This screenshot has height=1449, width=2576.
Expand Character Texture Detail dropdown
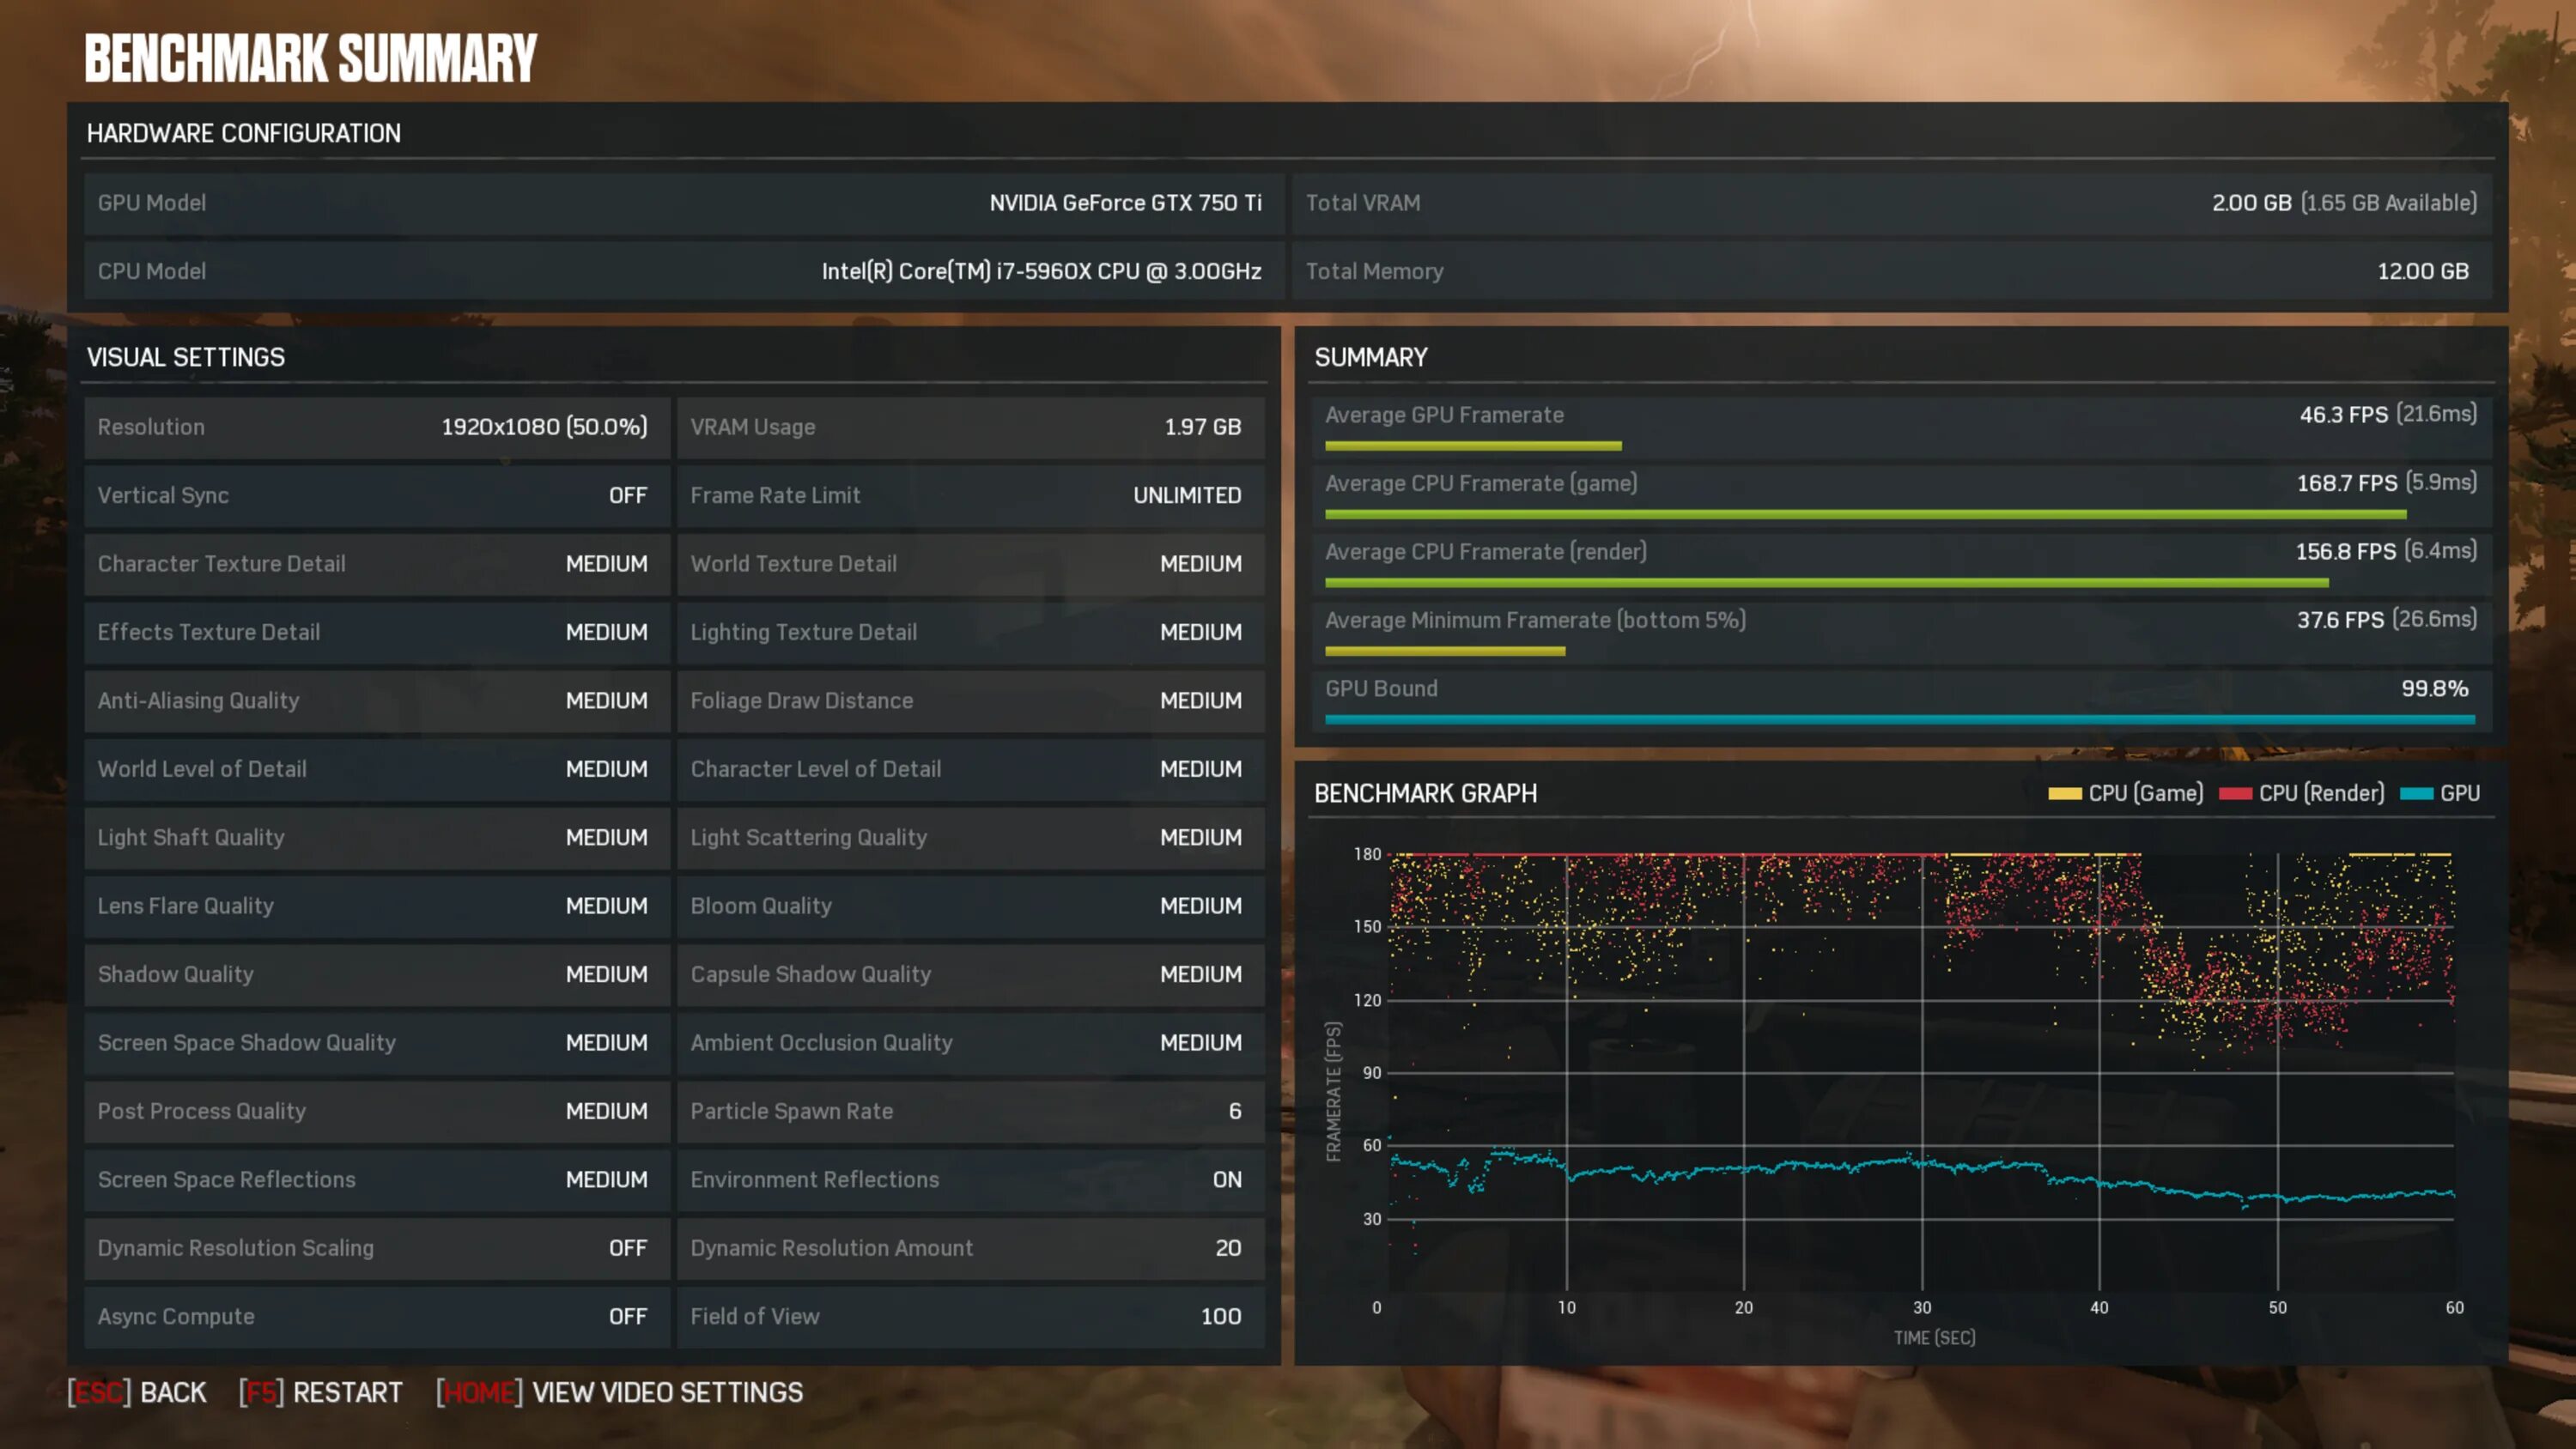click(x=605, y=562)
